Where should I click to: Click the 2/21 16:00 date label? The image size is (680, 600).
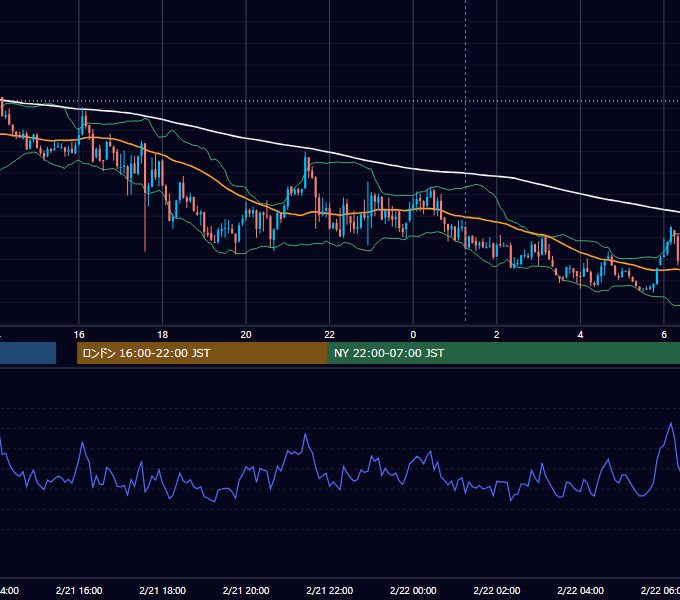79,590
